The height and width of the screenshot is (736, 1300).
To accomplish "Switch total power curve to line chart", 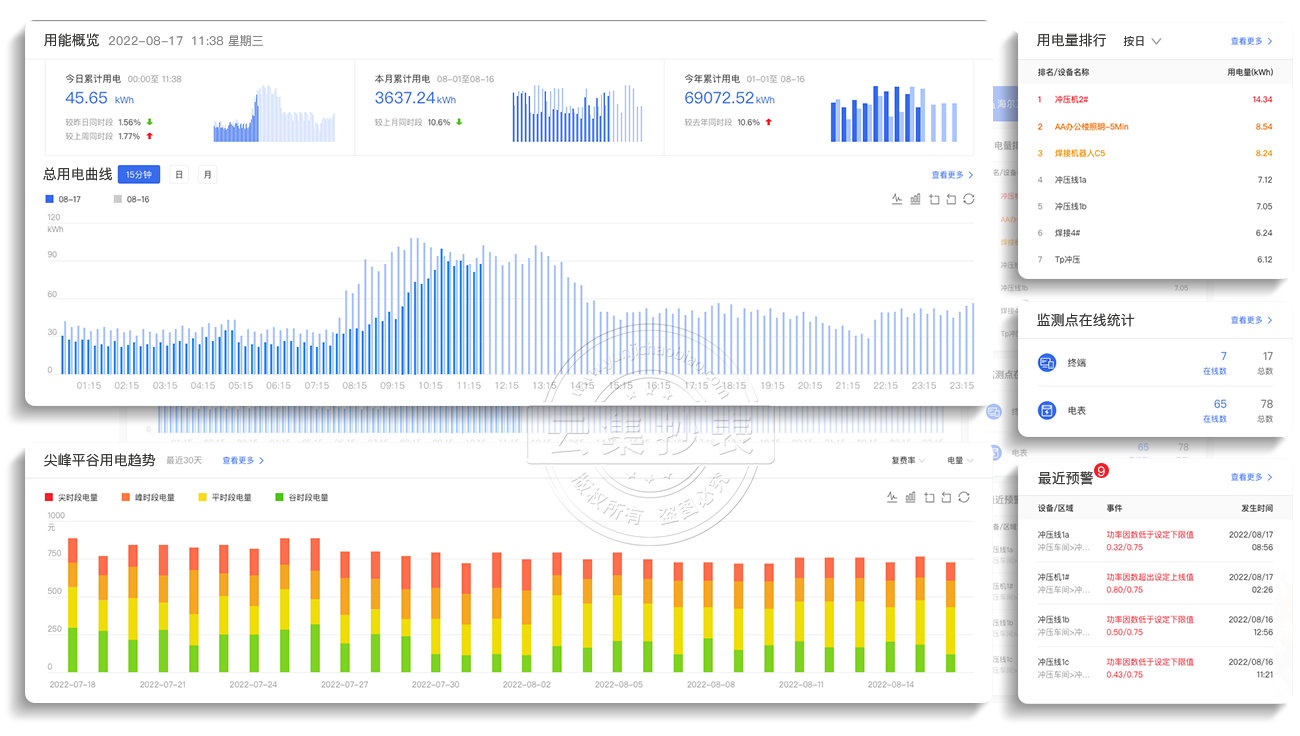I will [x=897, y=199].
